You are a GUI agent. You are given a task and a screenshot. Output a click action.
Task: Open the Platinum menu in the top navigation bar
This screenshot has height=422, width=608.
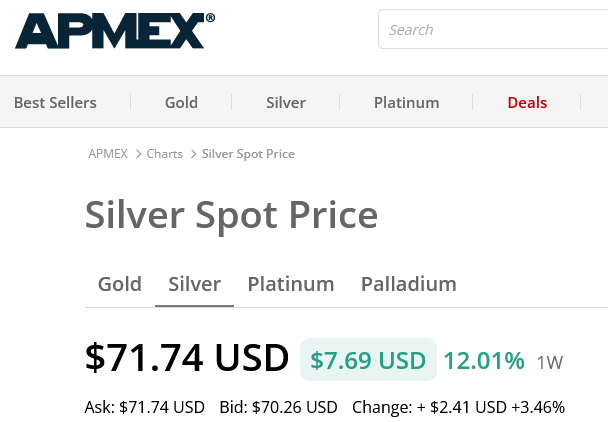click(x=406, y=102)
